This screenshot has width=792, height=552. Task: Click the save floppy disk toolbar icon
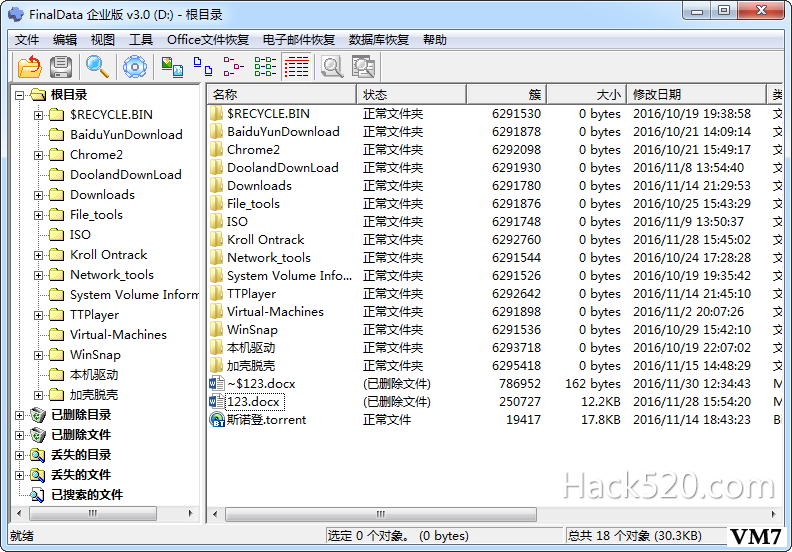[61, 67]
